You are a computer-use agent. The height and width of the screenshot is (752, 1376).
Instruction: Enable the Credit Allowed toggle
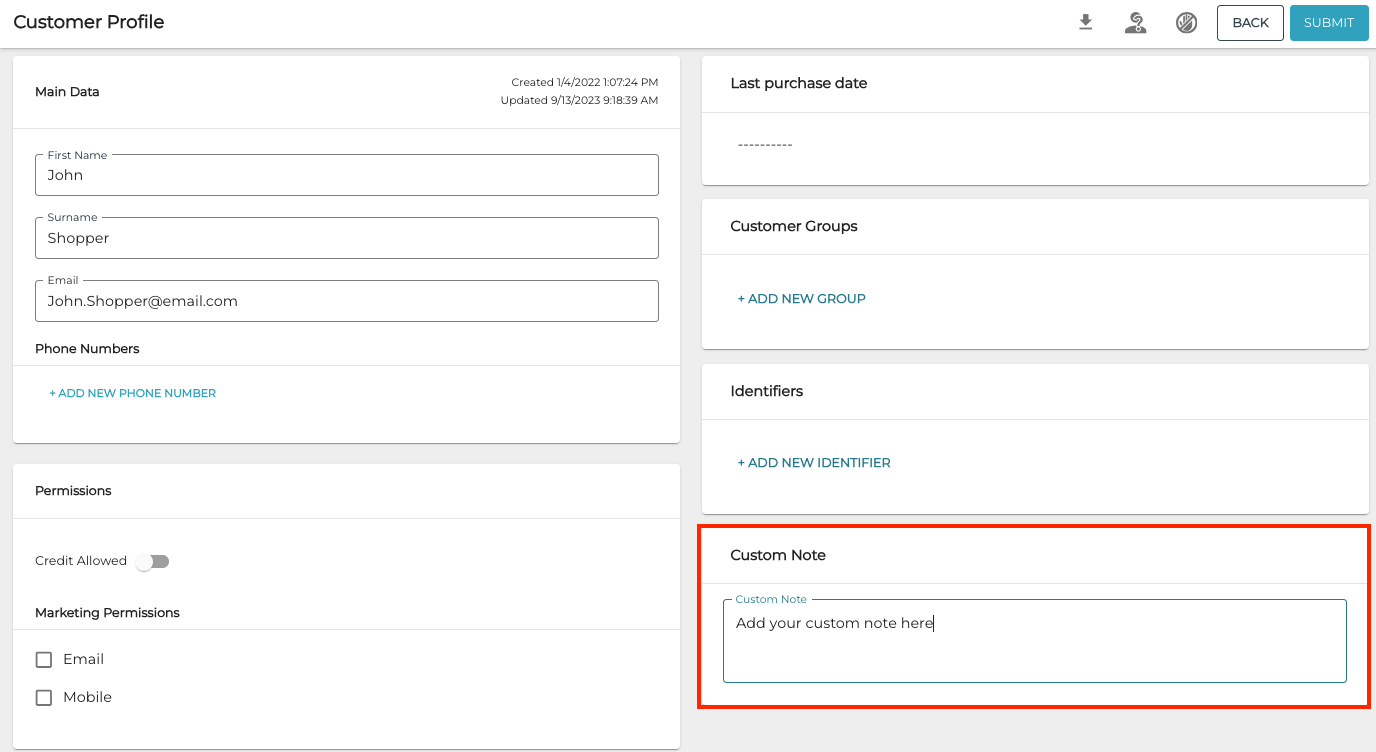point(152,561)
